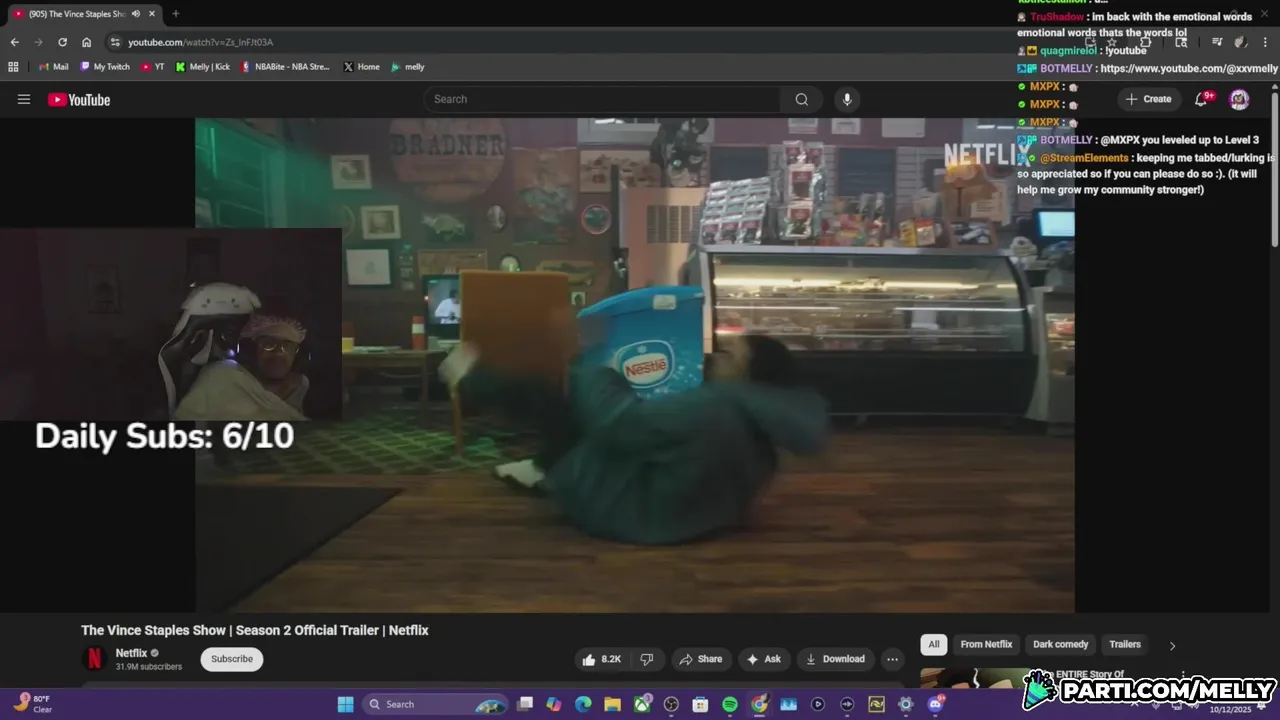Select the Trailers chip
This screenshot has width=1280, height=720.
click(x=1125, y=644)
